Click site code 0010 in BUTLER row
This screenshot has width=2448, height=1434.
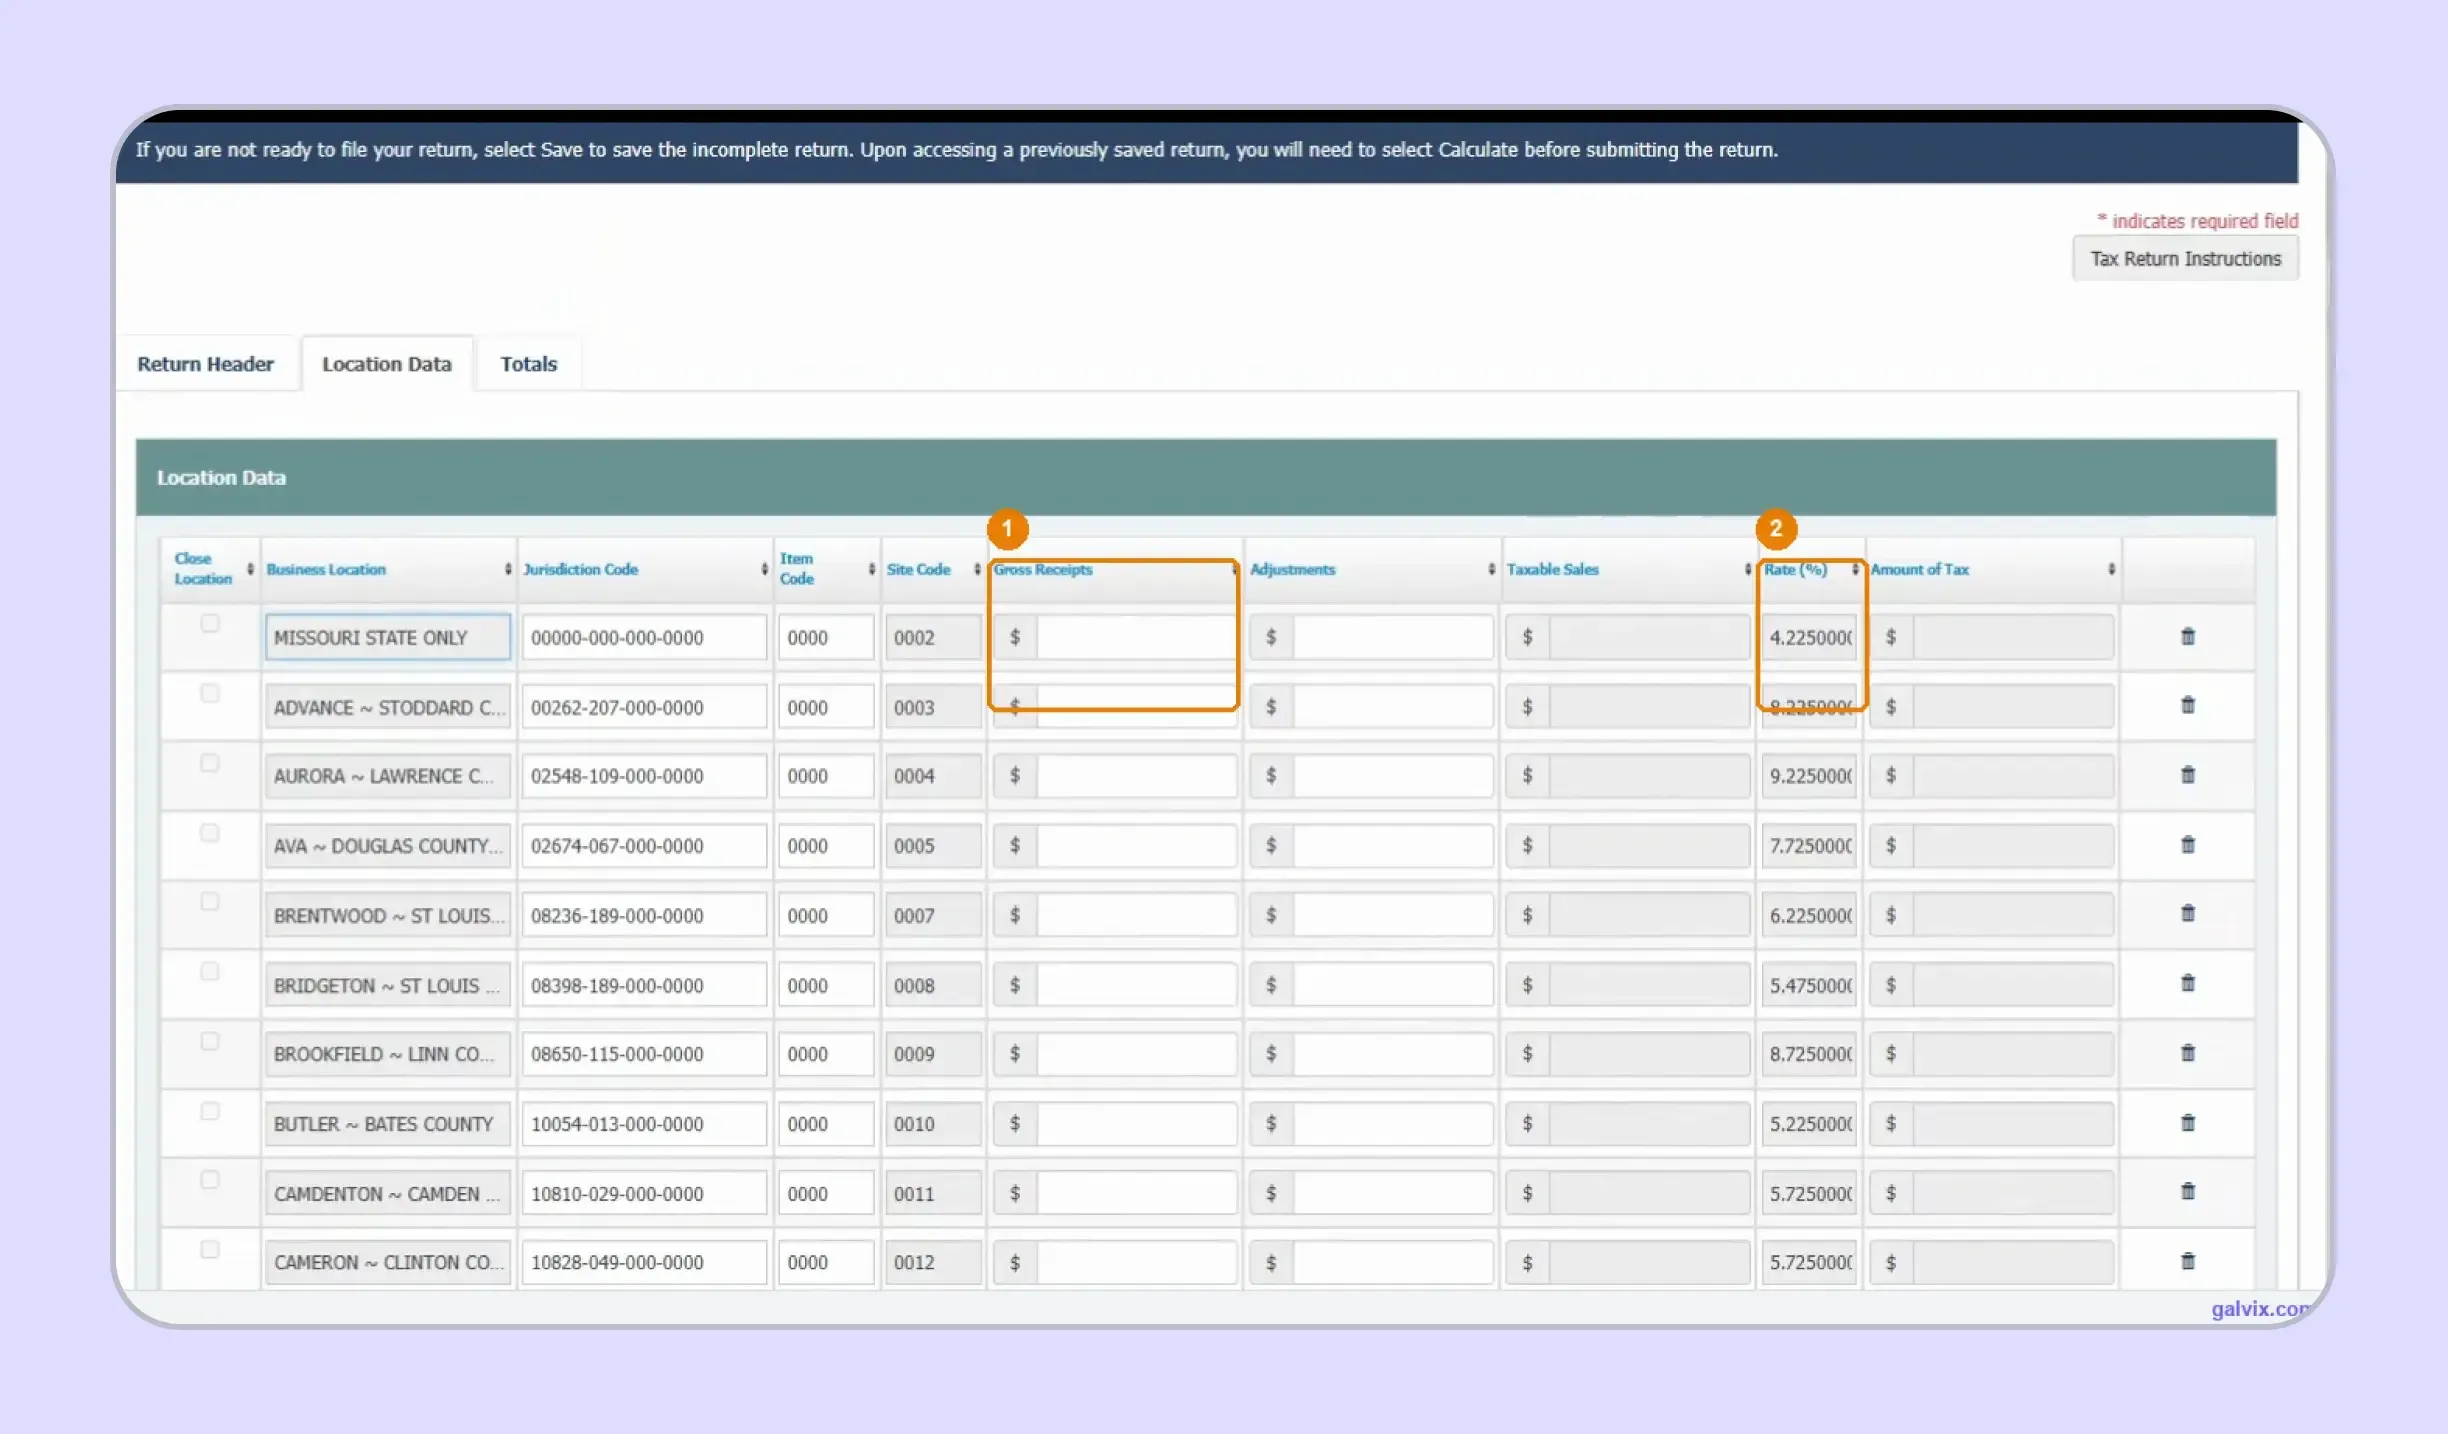click(933, 1124)
